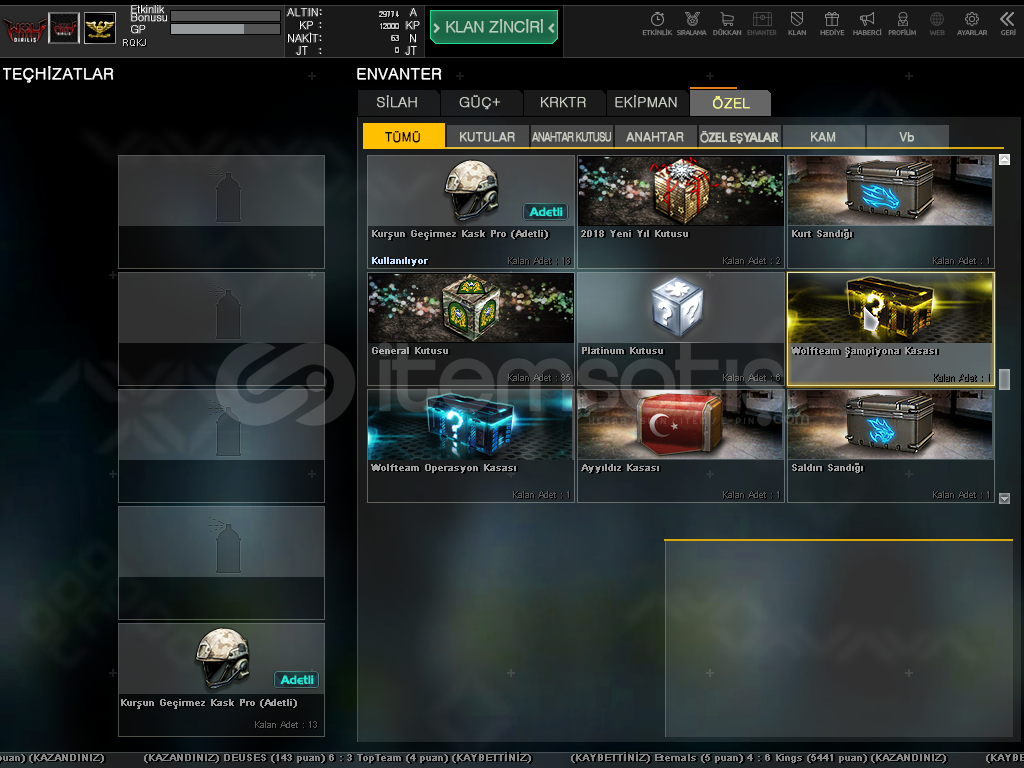Open the Ayarlar settings gear

pos(972,24)
